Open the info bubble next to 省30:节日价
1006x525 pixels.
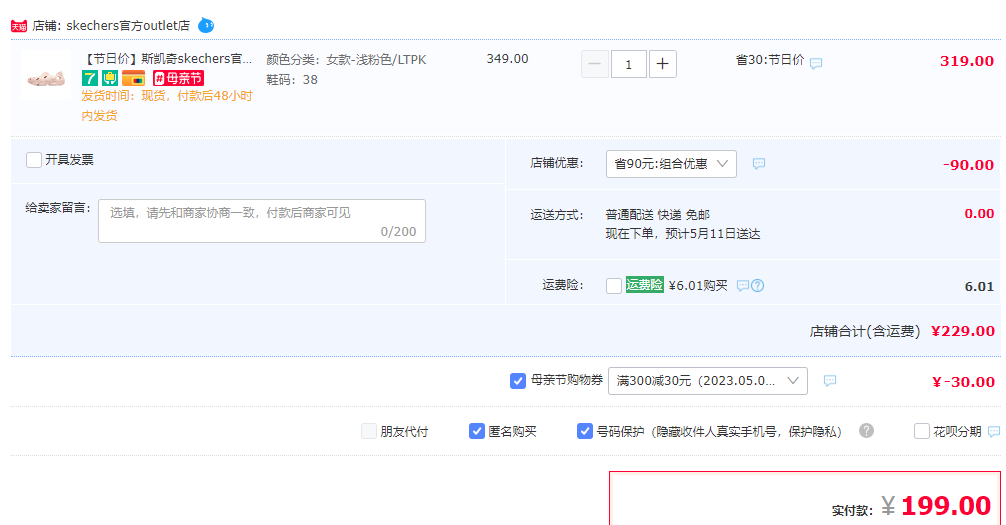click(816, 63)
